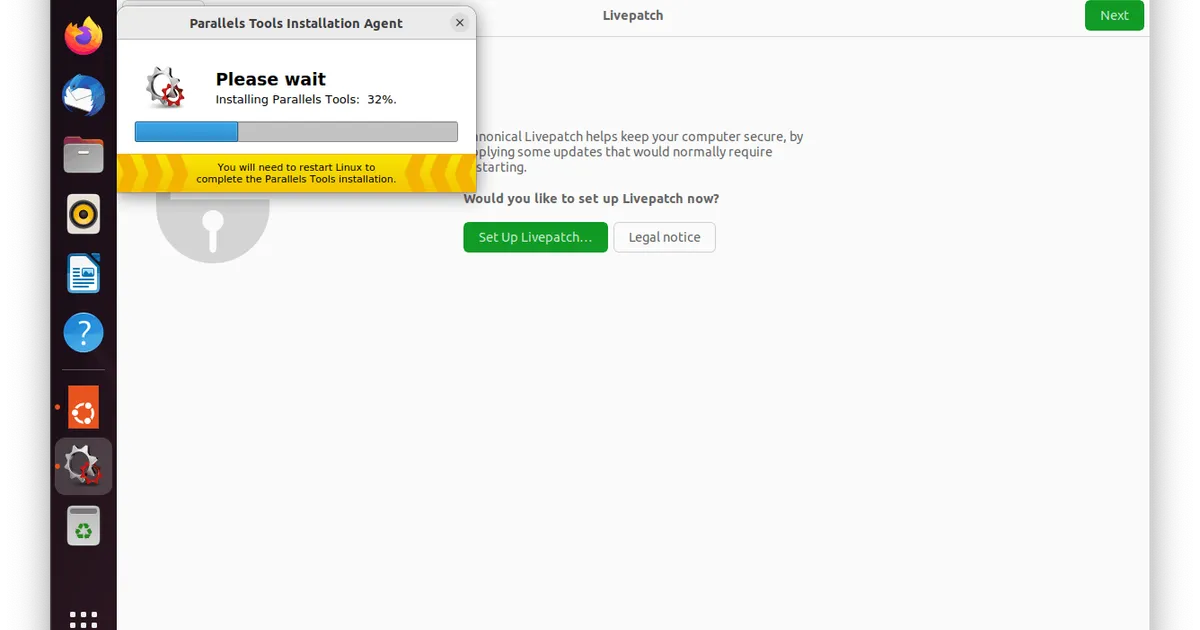
Task: Click the Next button
Action: click(x=1114, y=15)
